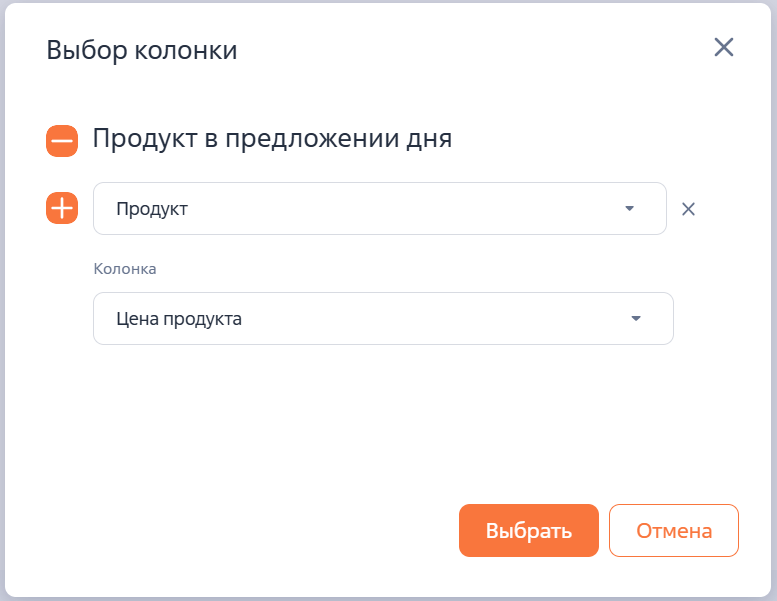Click the Колонка field label
777x601 pixels.
click(125, 269)
